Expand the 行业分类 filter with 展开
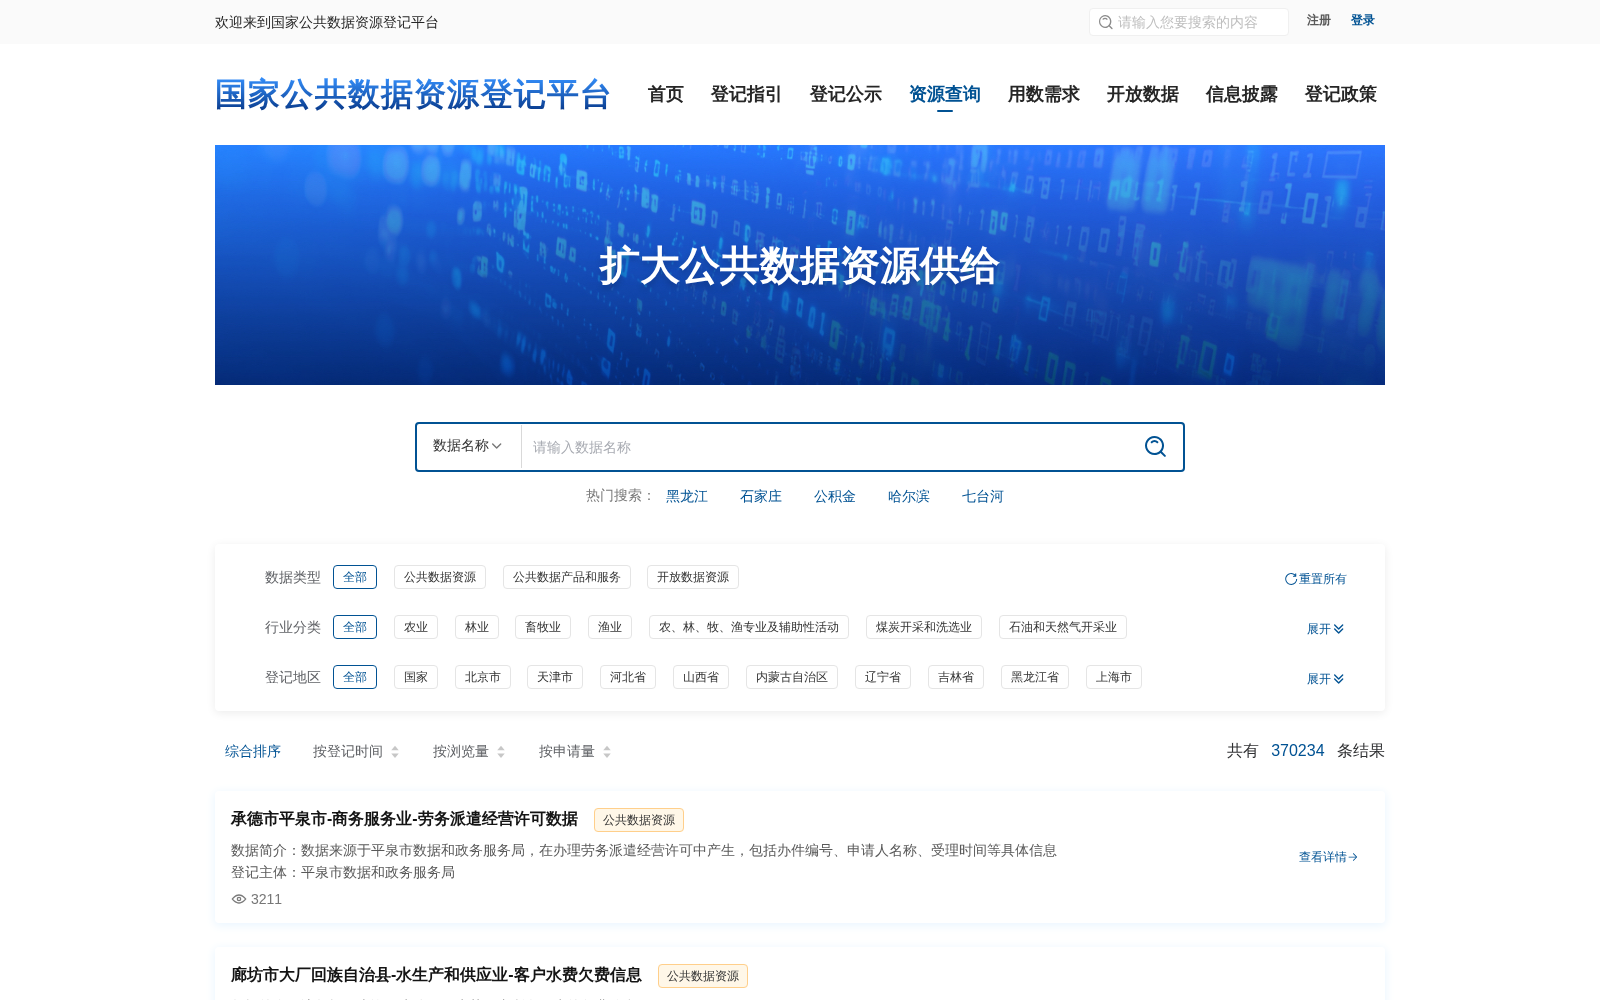Image resolution: width=1600 pixels, height=1000 pixels. point(1324,628)
